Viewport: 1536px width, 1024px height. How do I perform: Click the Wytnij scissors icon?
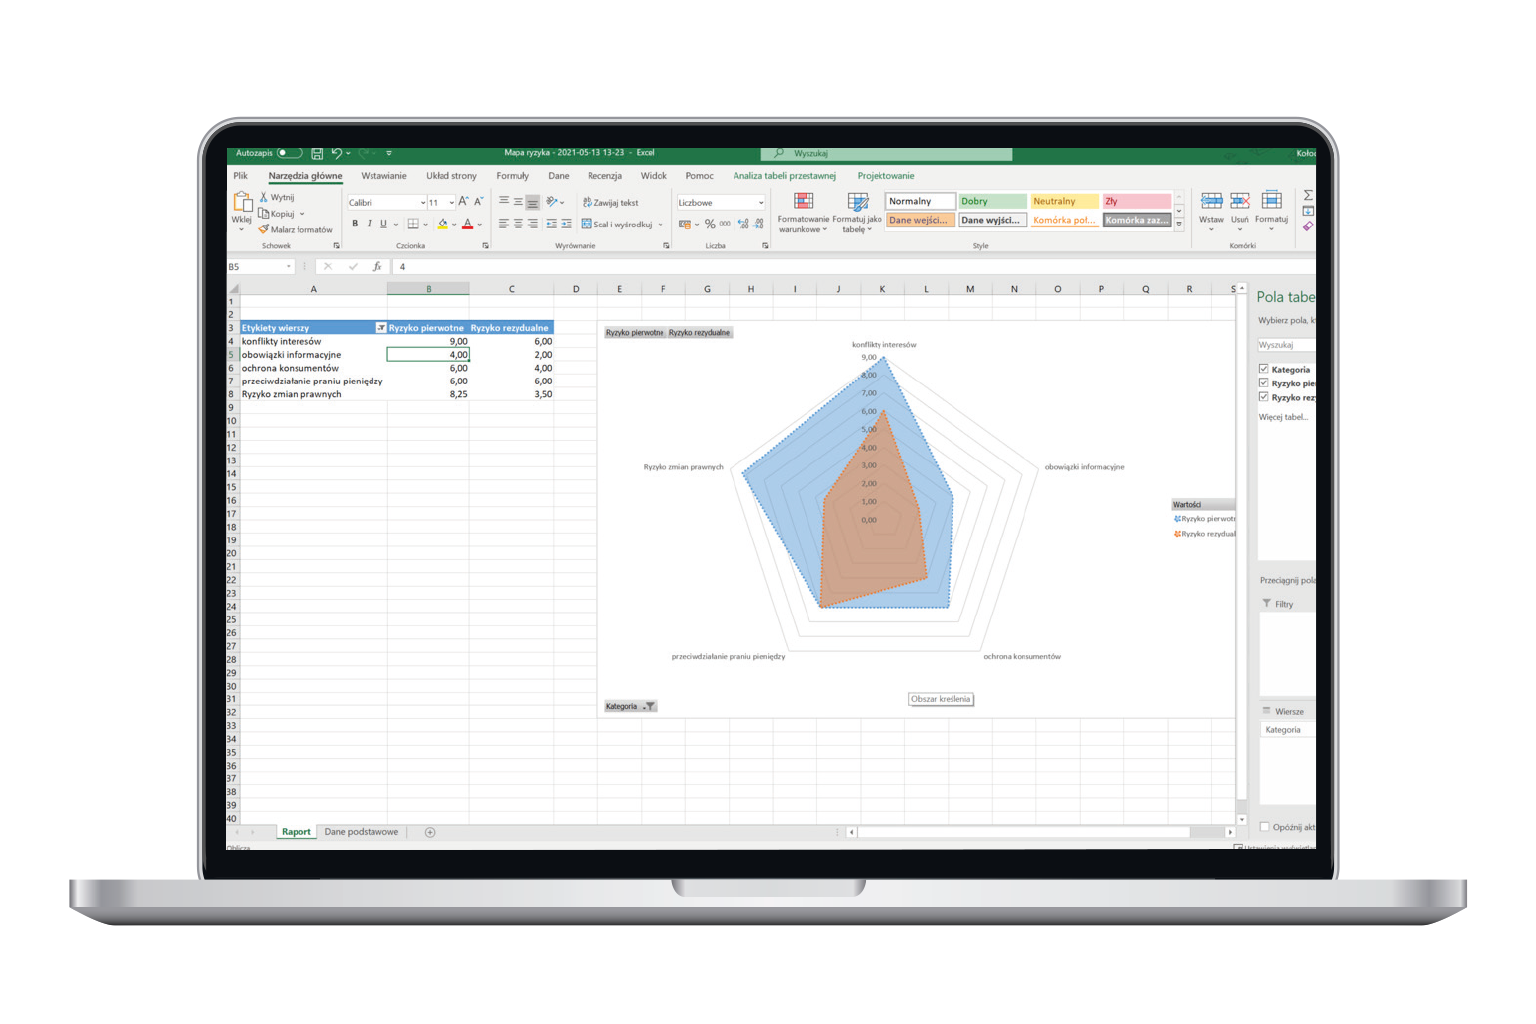click(264, 197)
